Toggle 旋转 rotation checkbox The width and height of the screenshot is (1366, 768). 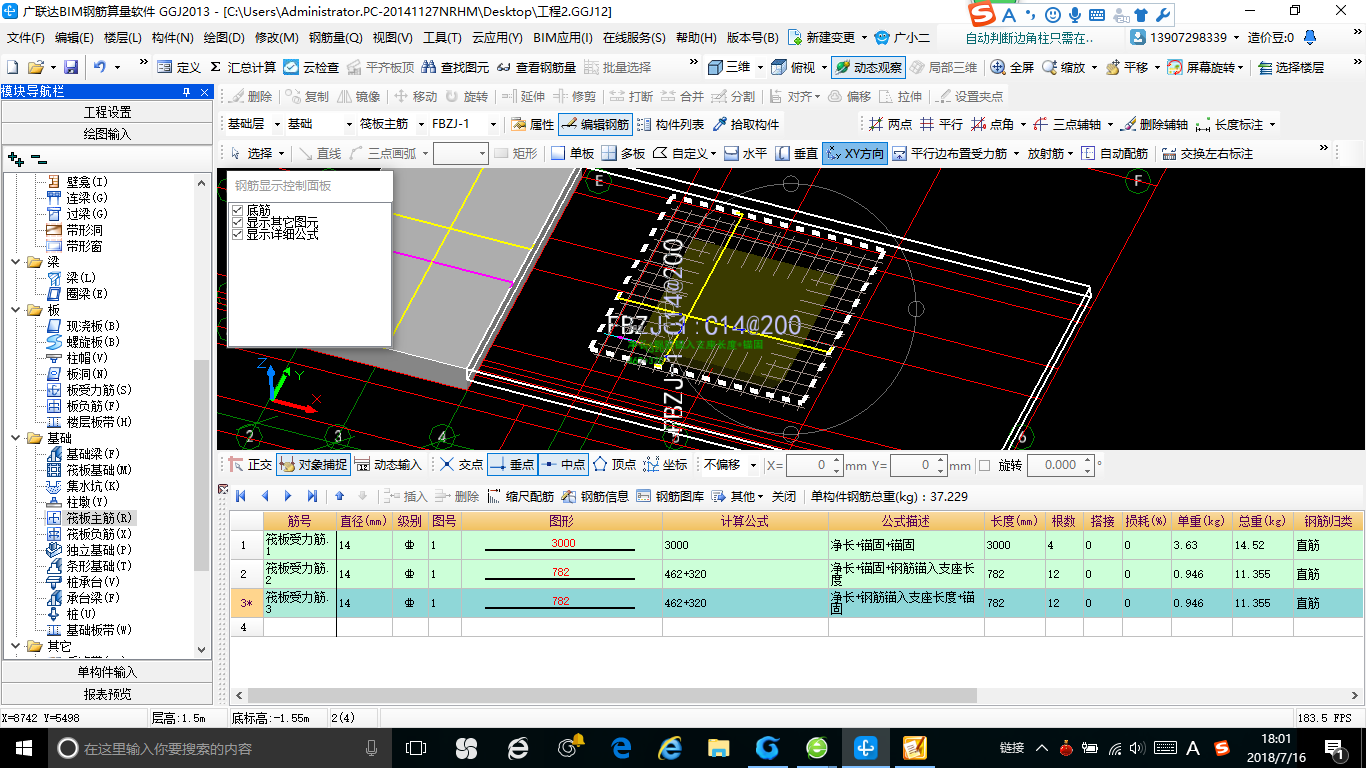coord(984,466)
